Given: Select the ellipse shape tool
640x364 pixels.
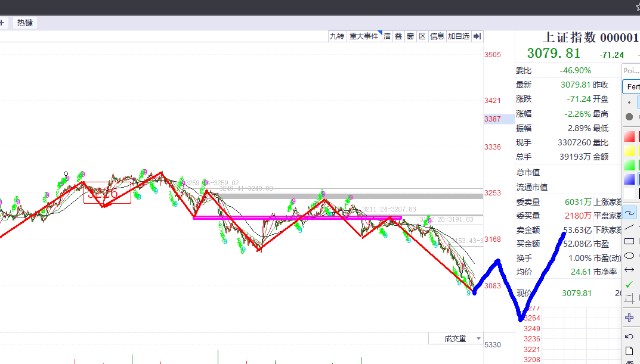Looking at the screenshot, I should pos(629,255).
